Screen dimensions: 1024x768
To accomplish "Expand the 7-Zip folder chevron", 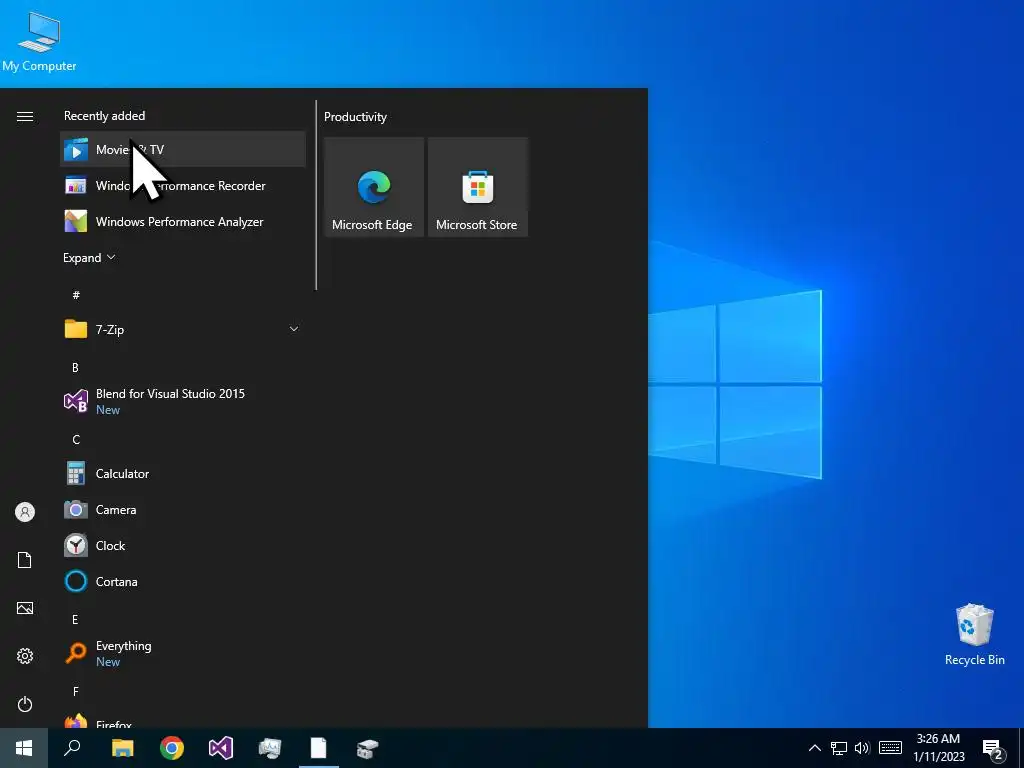I will click(x=294, y=329).
